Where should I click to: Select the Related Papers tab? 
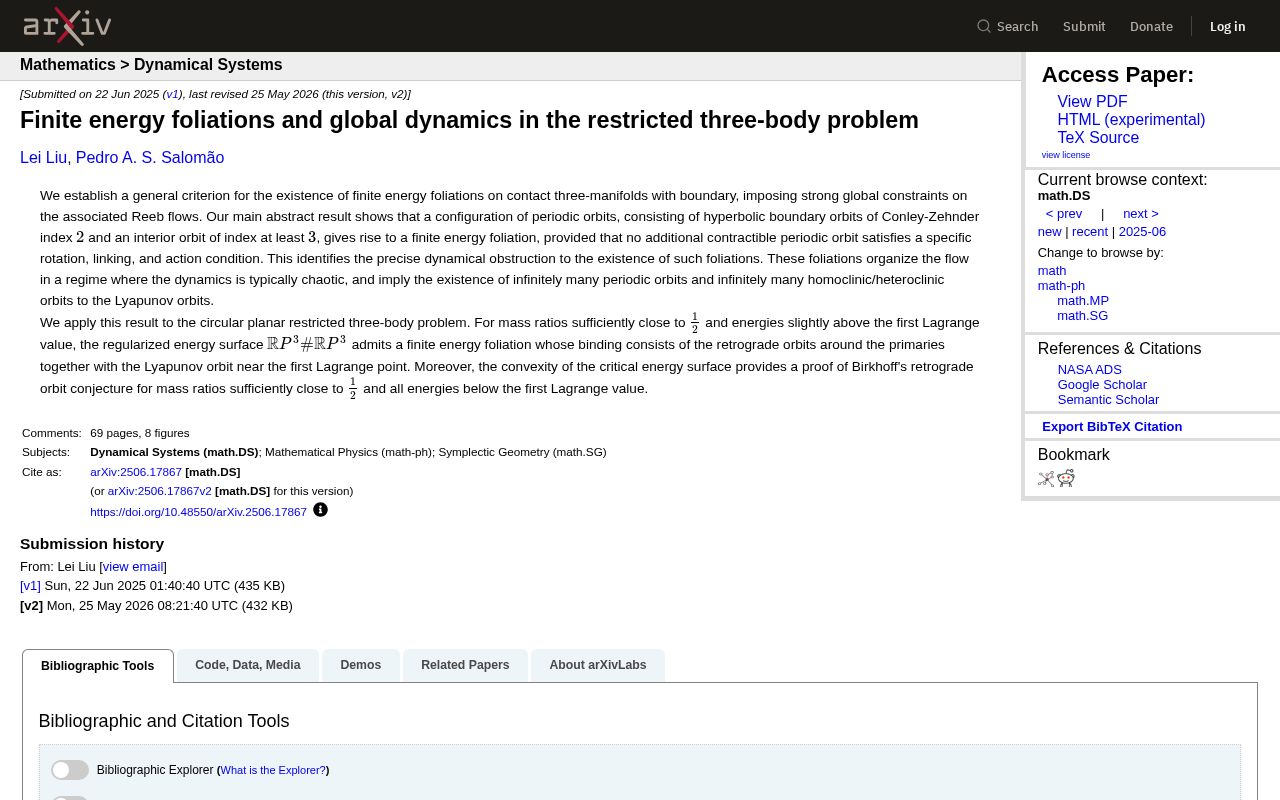pos(465,665)
